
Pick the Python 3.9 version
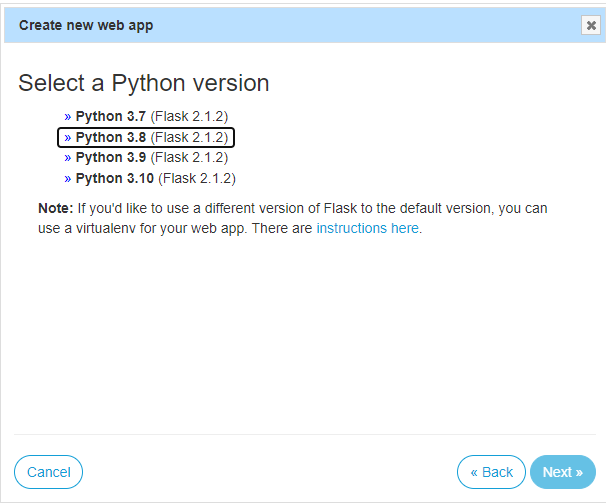[x=111, y=157]
